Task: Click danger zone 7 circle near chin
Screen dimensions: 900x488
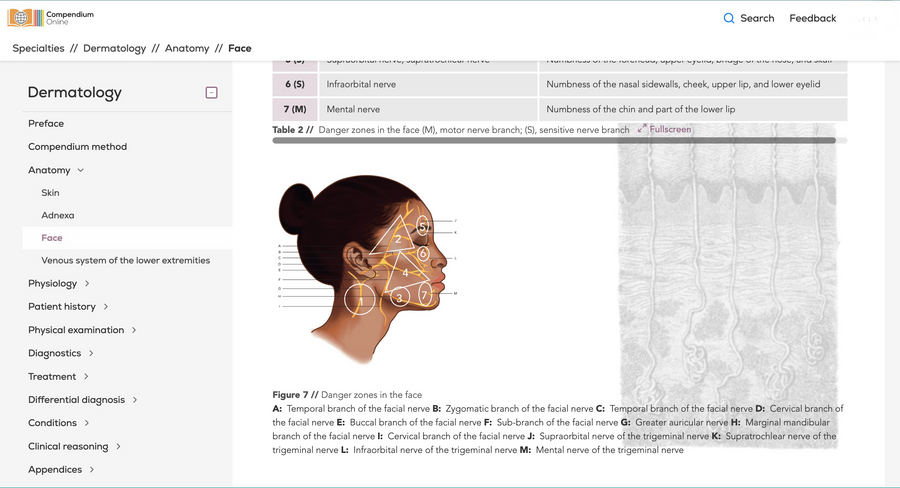Action: [x=425, y=295]
